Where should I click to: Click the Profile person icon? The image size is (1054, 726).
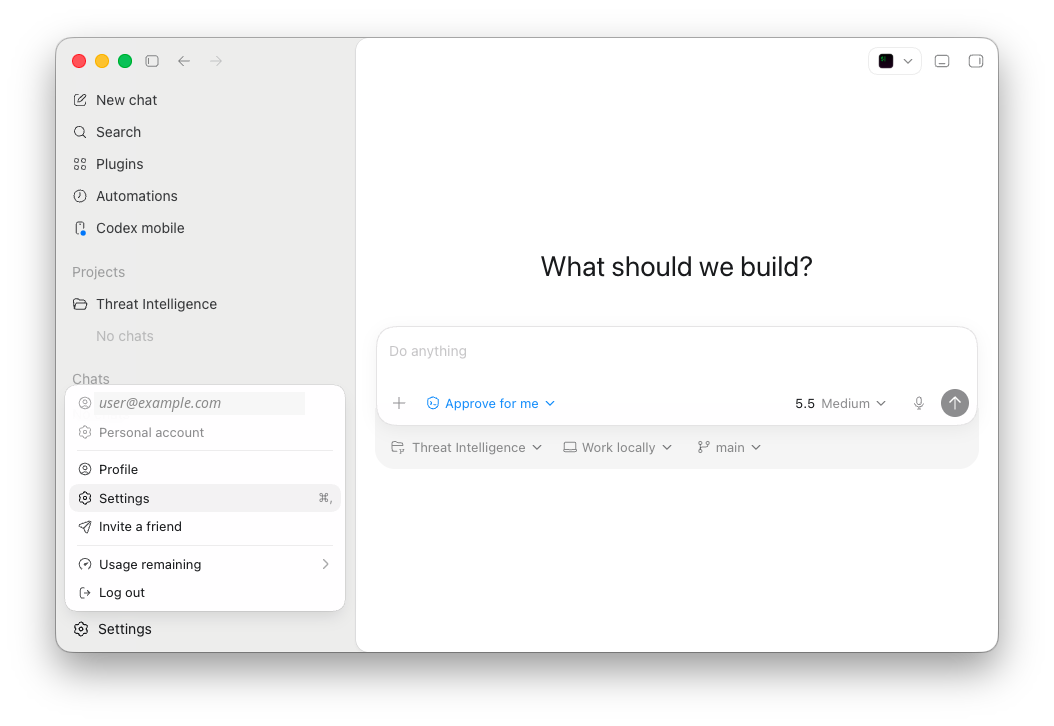point(85,469)
